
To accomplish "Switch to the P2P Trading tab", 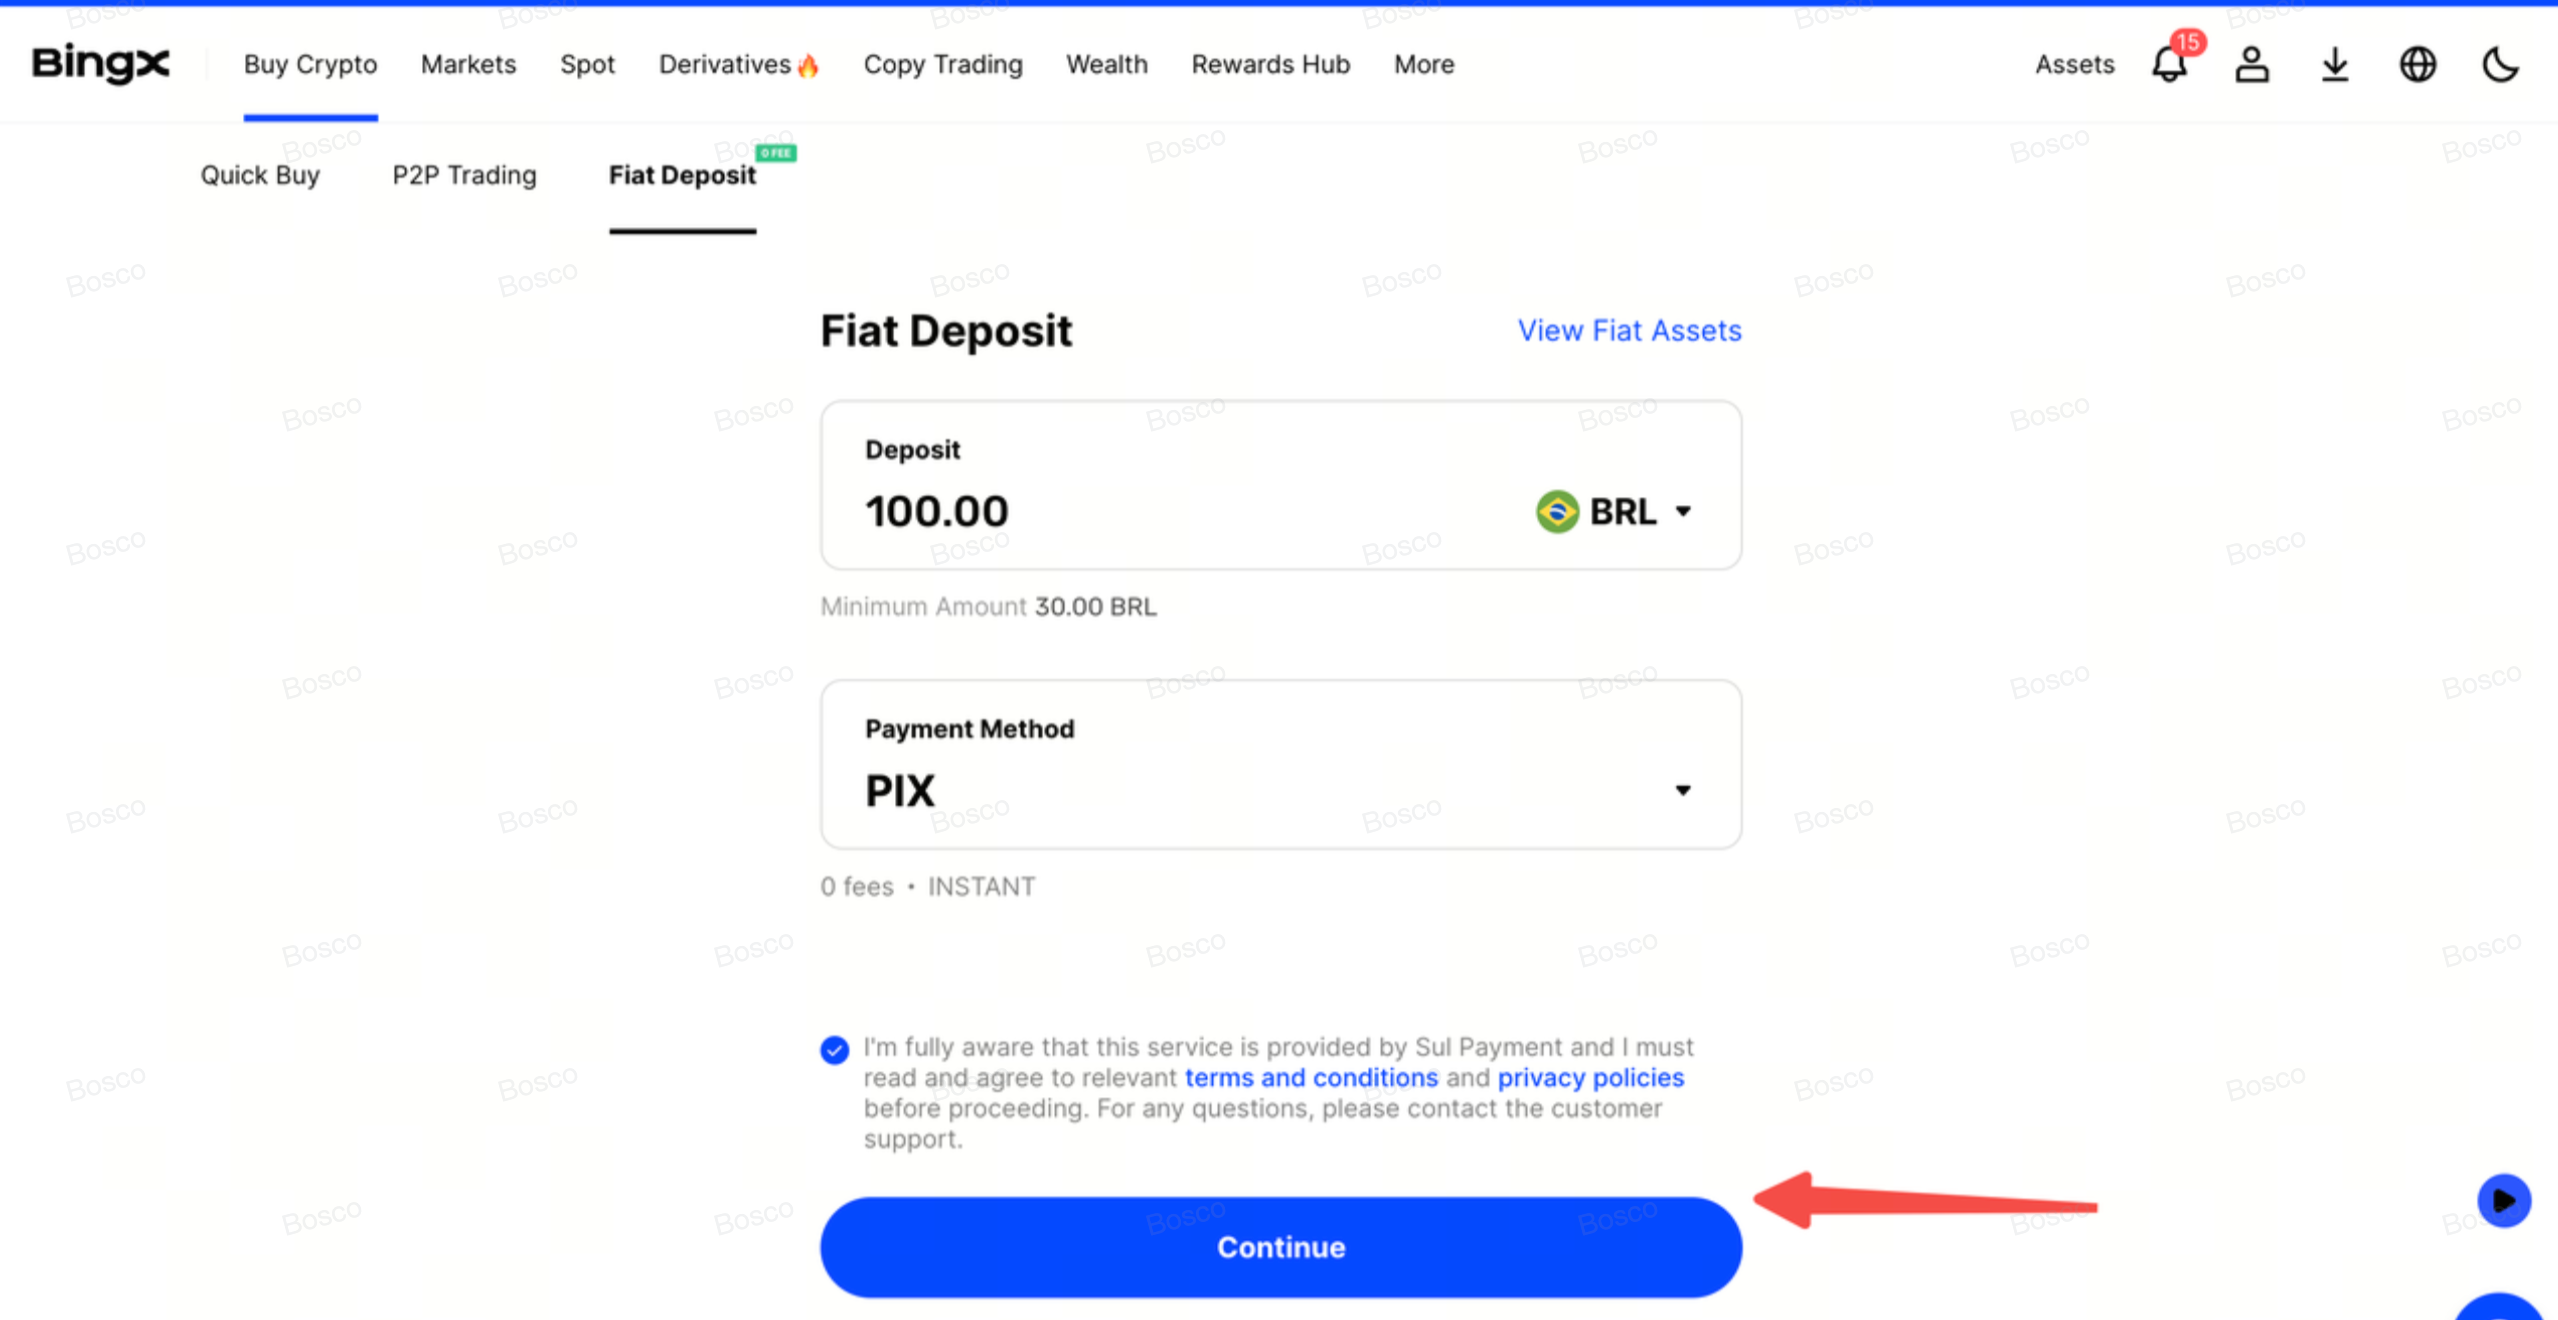I will (x=464, y=175).
